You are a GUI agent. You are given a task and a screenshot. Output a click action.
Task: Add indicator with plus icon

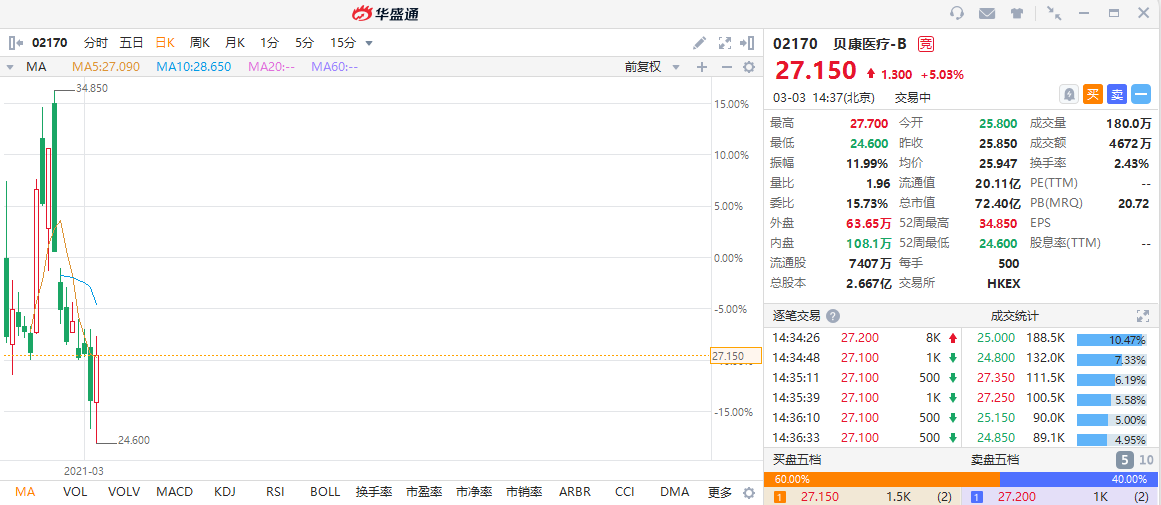click(702, 67)
